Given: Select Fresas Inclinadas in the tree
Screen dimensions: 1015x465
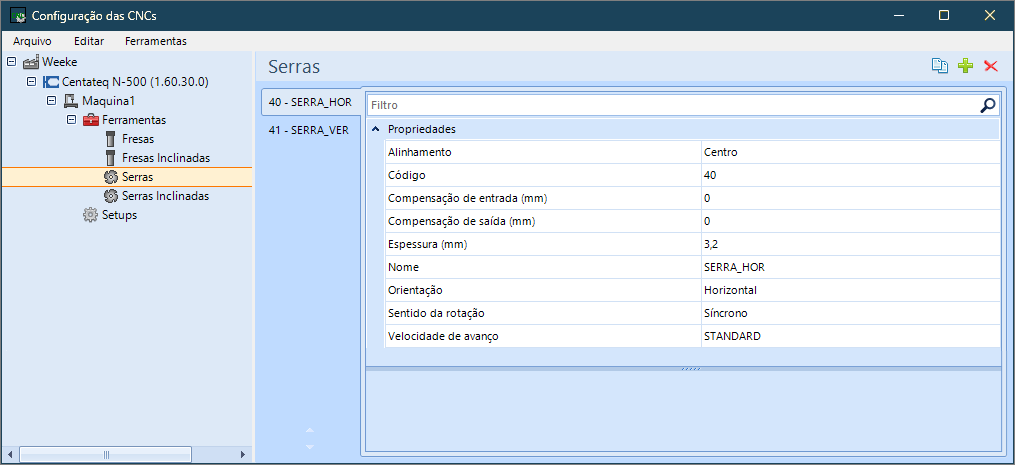Looking at the screenshot, I should click(x=166, y=158).
